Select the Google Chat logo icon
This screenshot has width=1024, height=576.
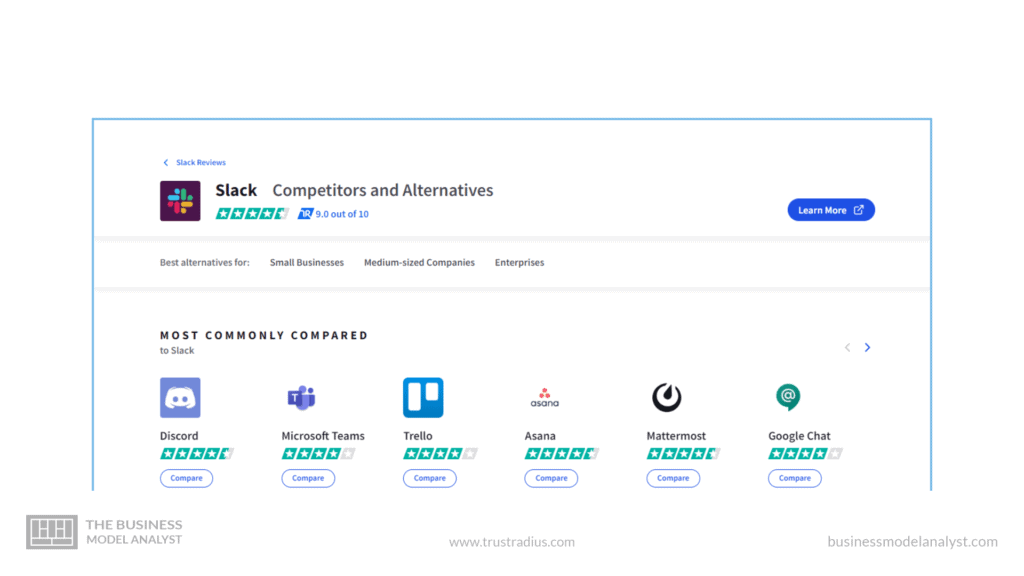point(788,397)
